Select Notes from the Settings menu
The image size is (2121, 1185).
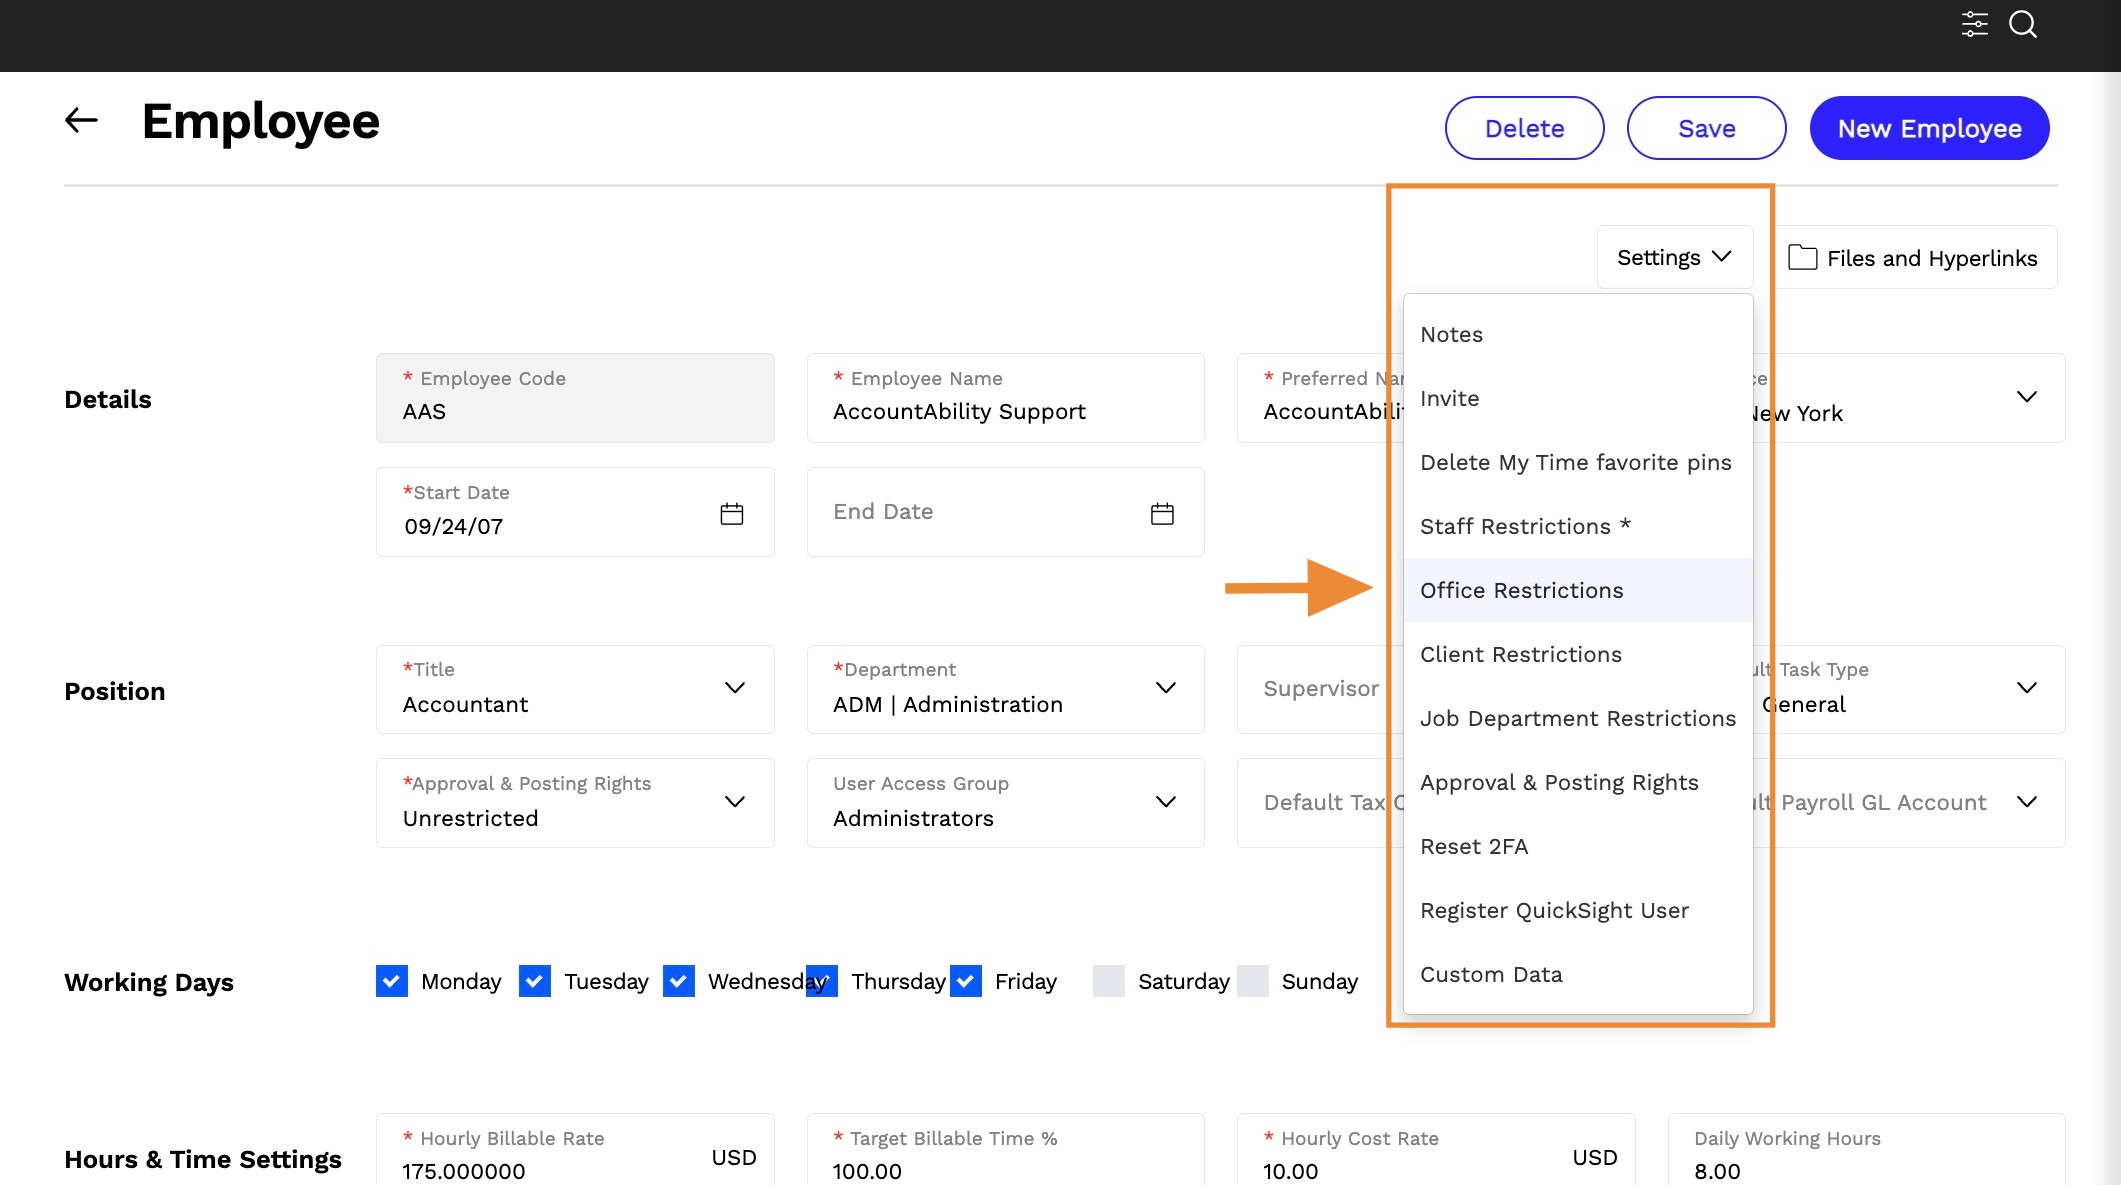pos(1578,334)
